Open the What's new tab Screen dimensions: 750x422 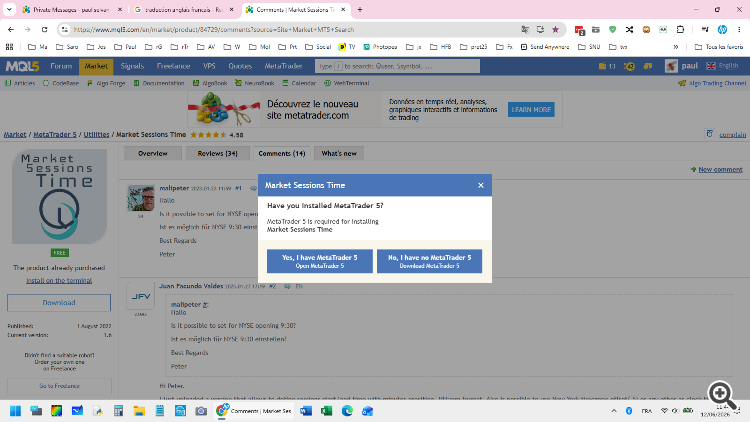click(339, 154)
